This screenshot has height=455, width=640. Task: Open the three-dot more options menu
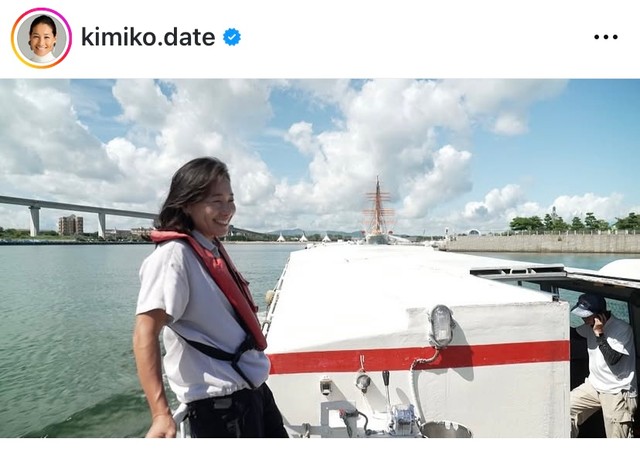tap(606, 37)
